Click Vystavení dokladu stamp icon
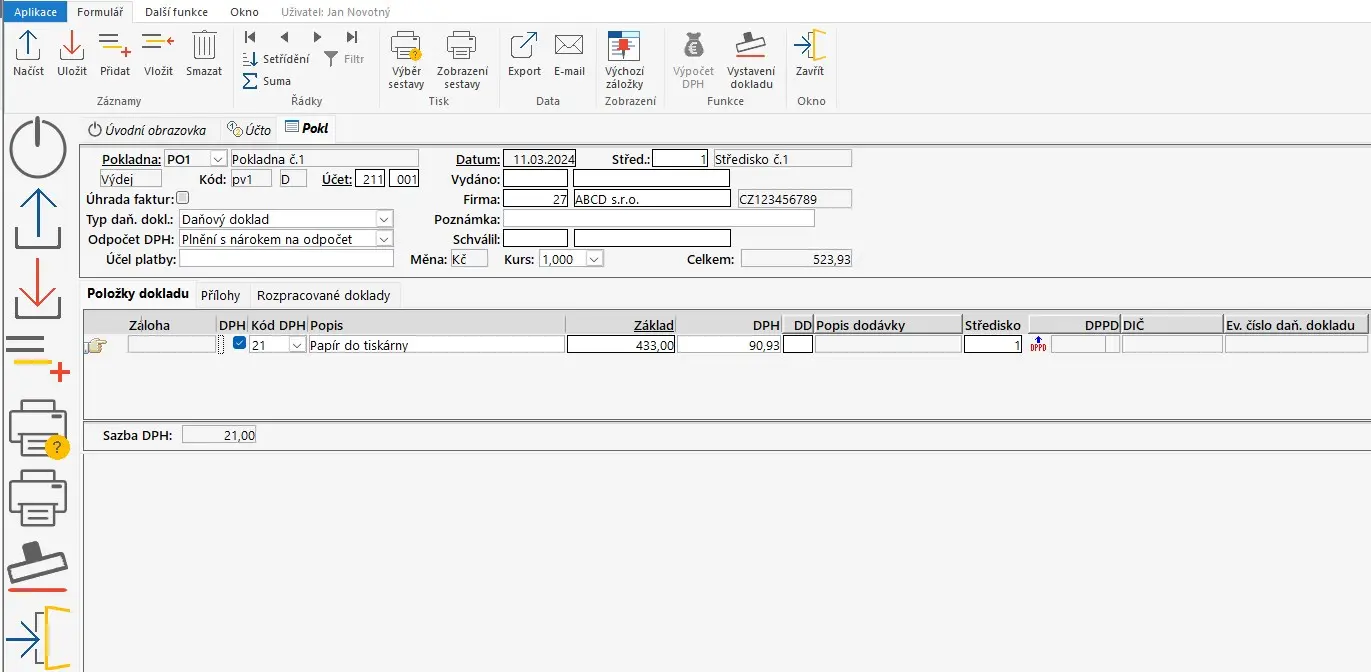Image resolution: width=1371 pixels, height=672 pixels. [x=750, y=46]
